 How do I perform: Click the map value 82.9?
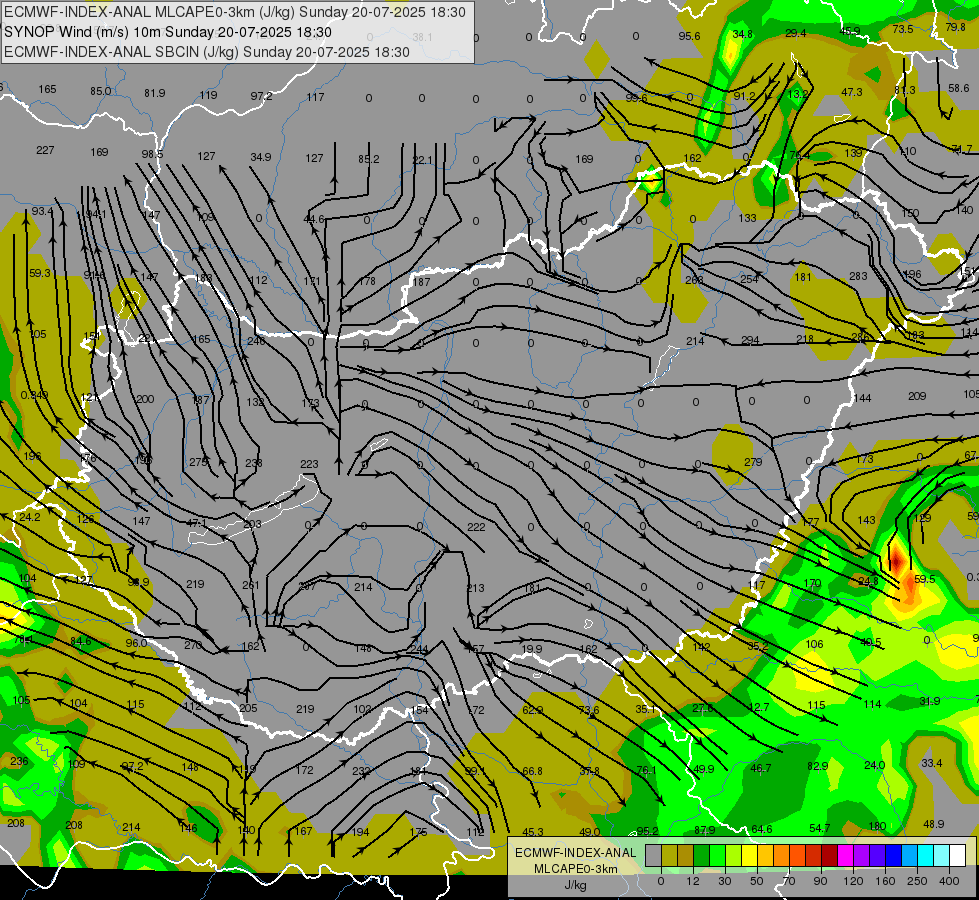pos(817,766)
